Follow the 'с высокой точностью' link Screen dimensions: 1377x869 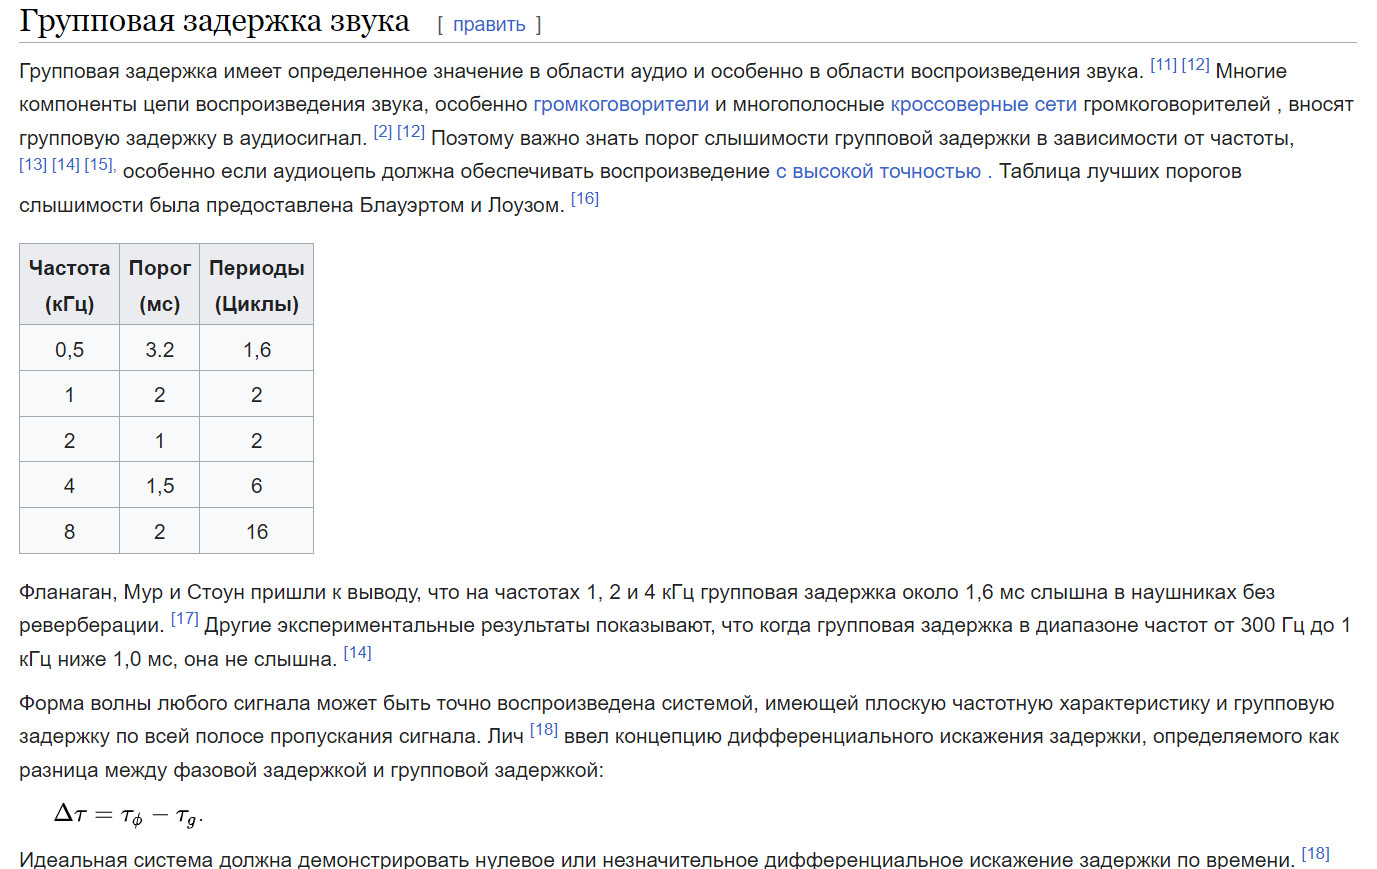tap(878, 171)
